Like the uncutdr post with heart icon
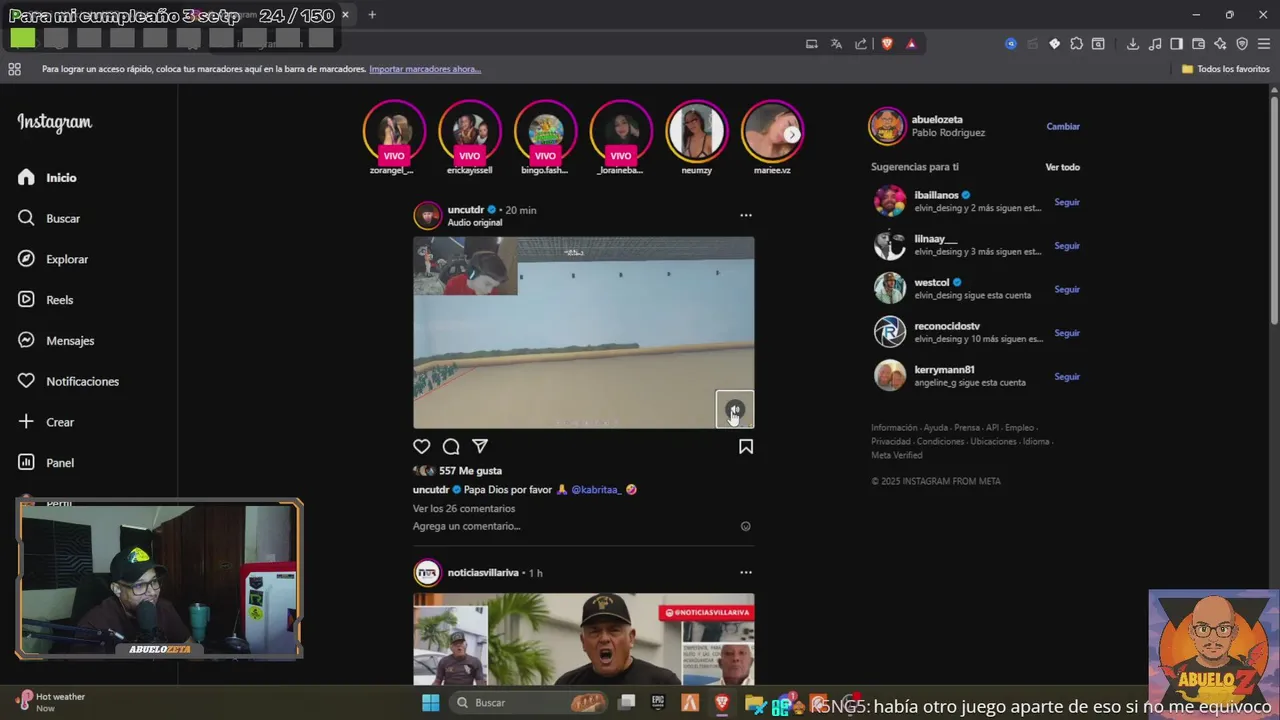Image resolution: width=1280 pixels, height=720 pixels. [x=422, y=447]
